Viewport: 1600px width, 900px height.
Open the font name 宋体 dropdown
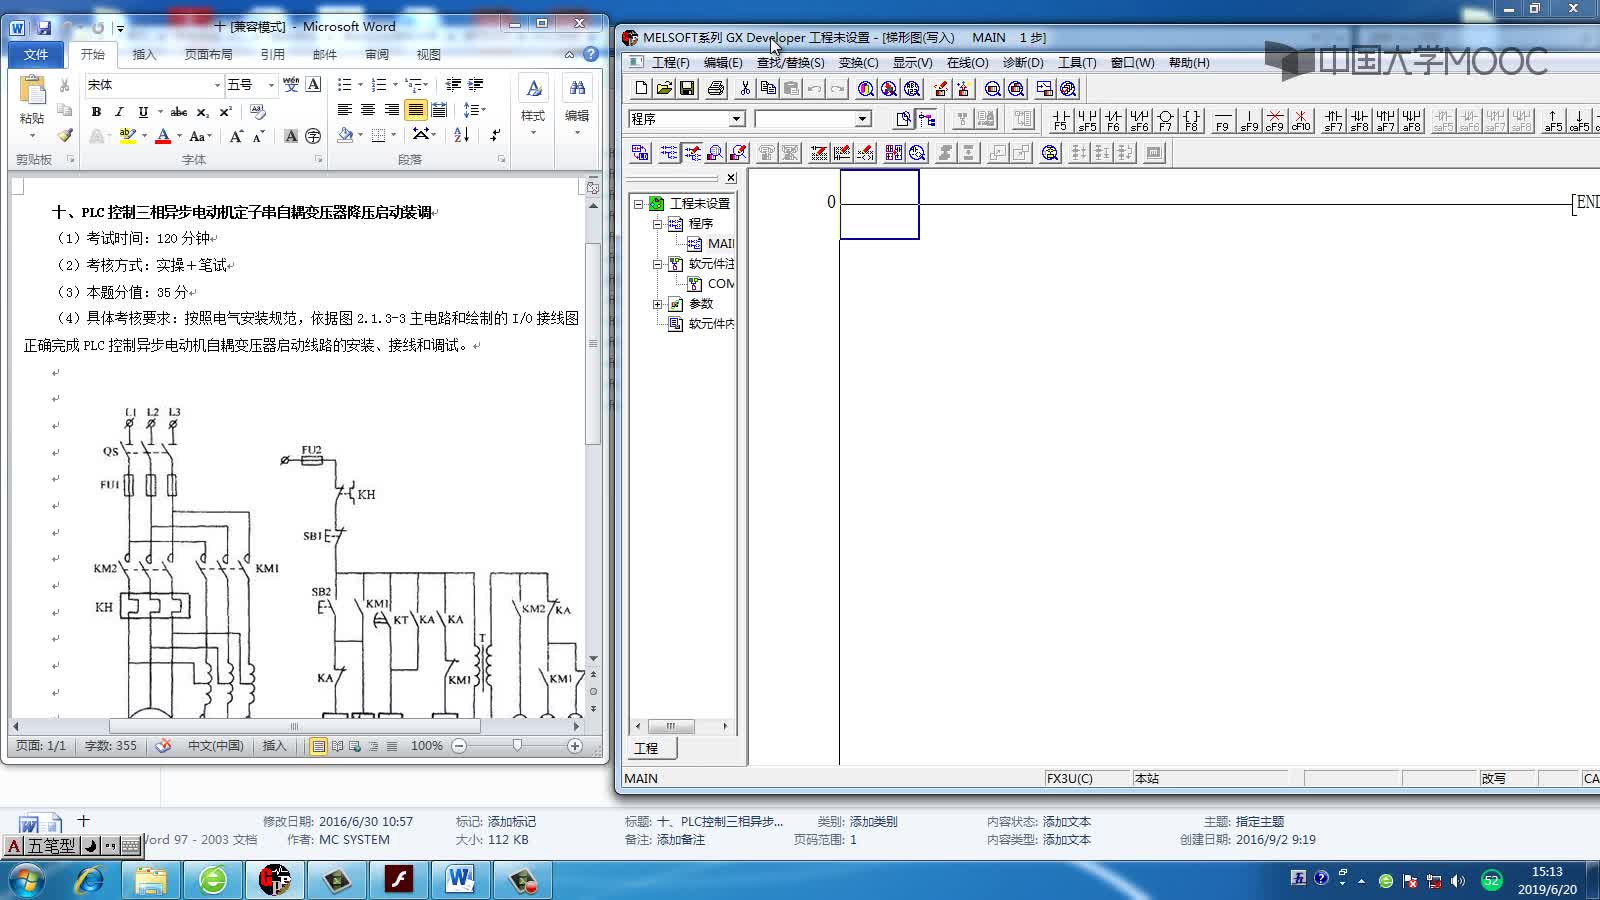217,85
